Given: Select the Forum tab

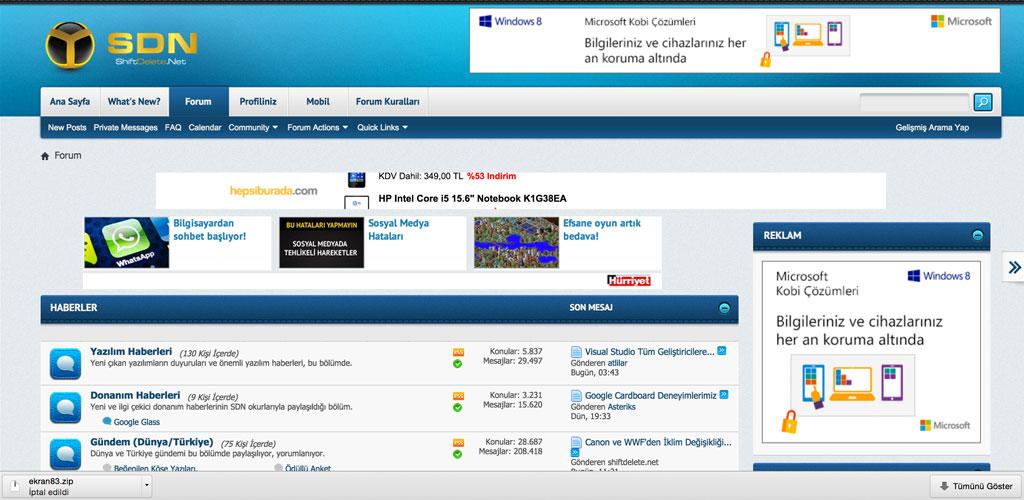Looking at the screenshot, I should 199,102.
